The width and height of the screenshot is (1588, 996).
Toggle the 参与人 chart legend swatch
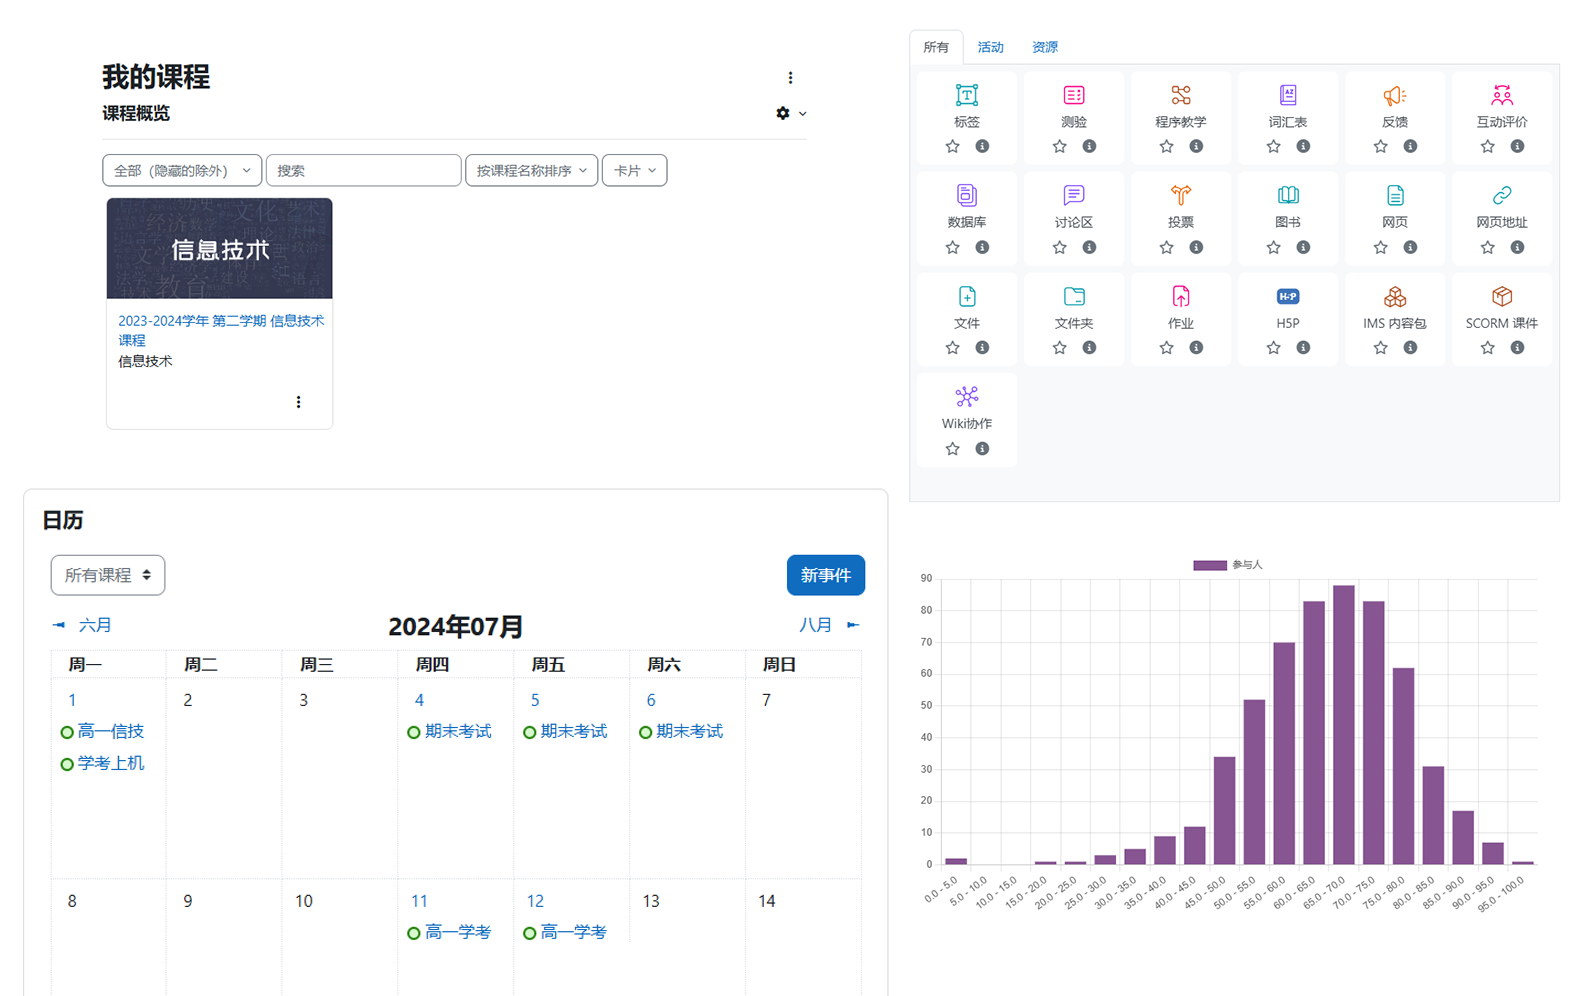1209,565
